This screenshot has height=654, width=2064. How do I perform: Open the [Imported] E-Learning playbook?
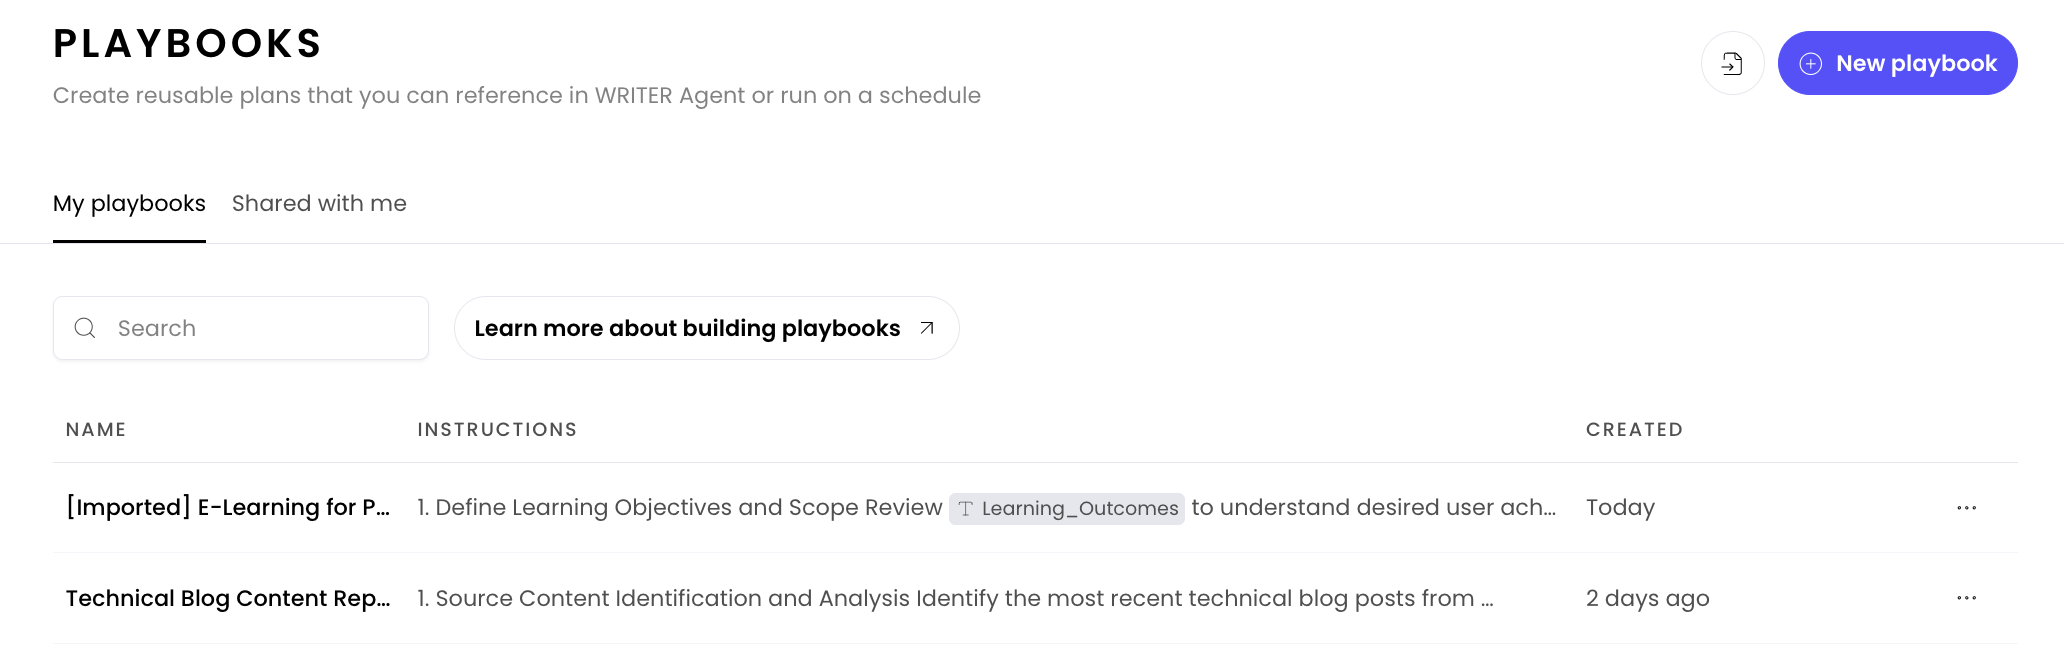[x=228, y=508]
